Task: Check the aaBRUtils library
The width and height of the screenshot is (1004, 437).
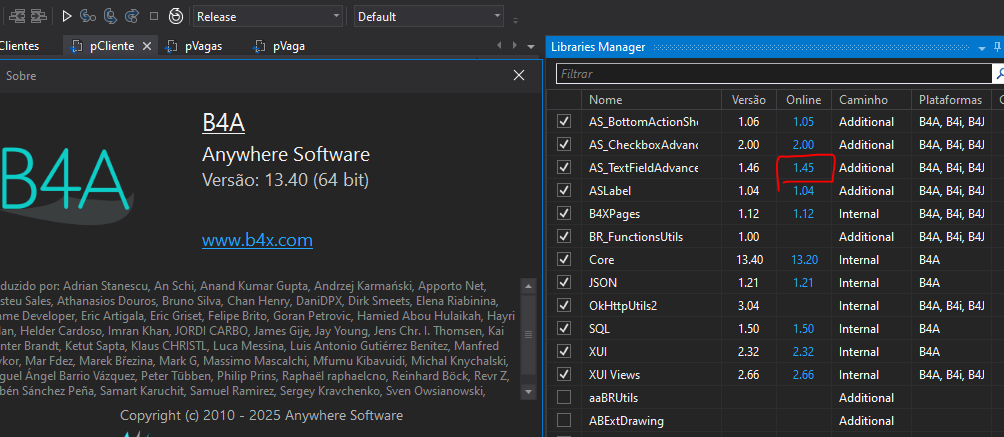Action: pyautogui.click(x=563, y=398)
